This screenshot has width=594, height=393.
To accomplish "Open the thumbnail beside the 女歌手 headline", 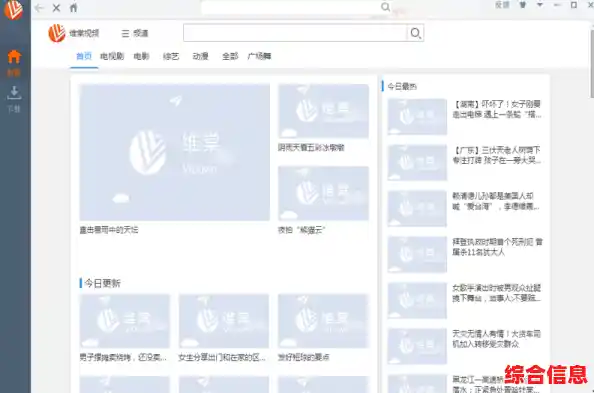I will click(x=417, y=301).
